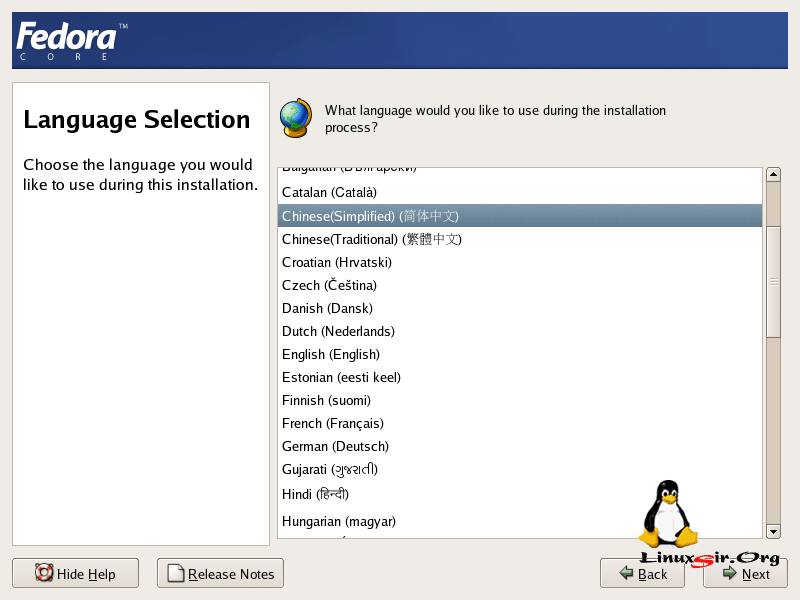The image size is (800, 600).
Task: Choose Finnish (suomi) from the list
Action: [520, 400]
